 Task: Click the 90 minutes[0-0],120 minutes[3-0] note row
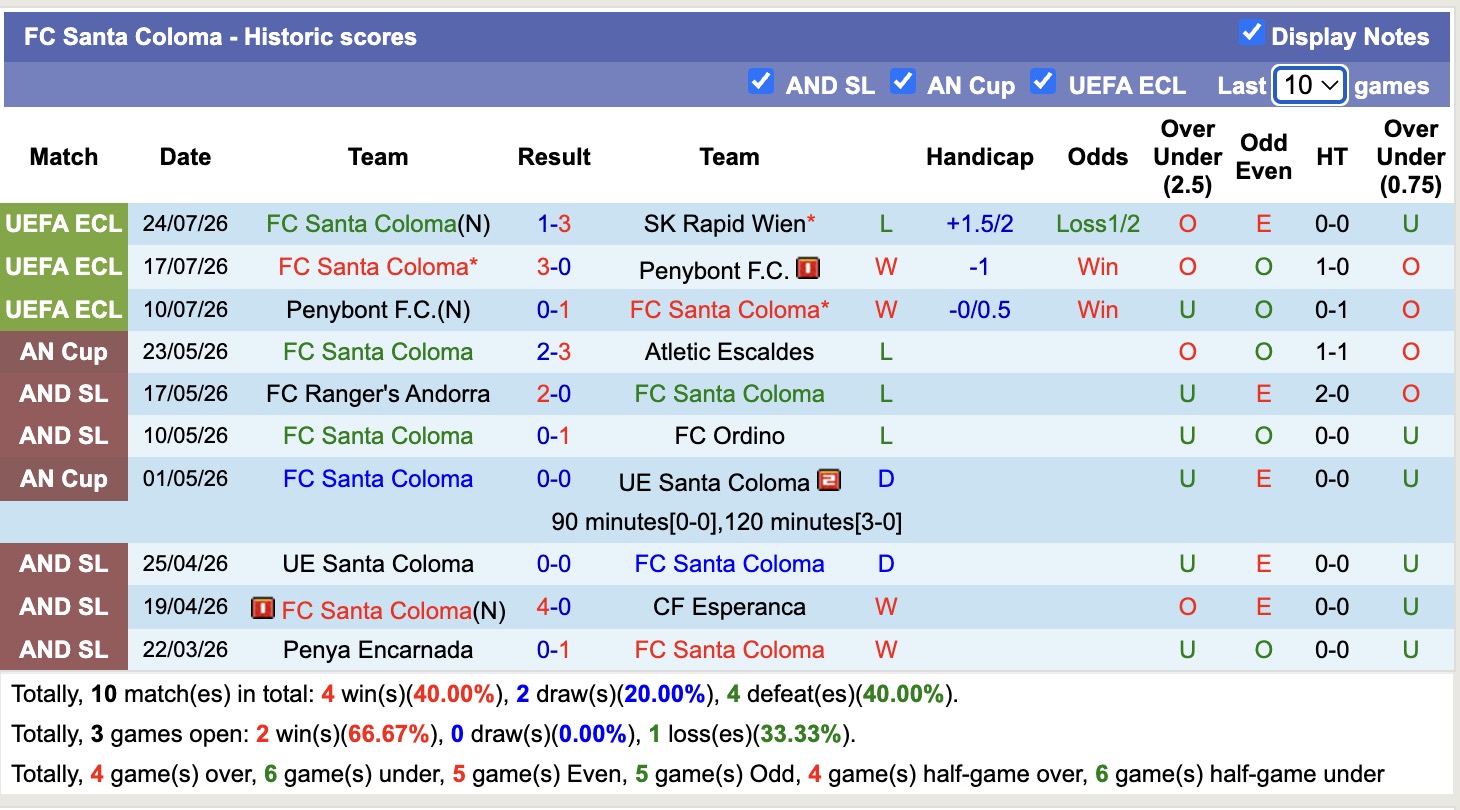pos(727,522)
